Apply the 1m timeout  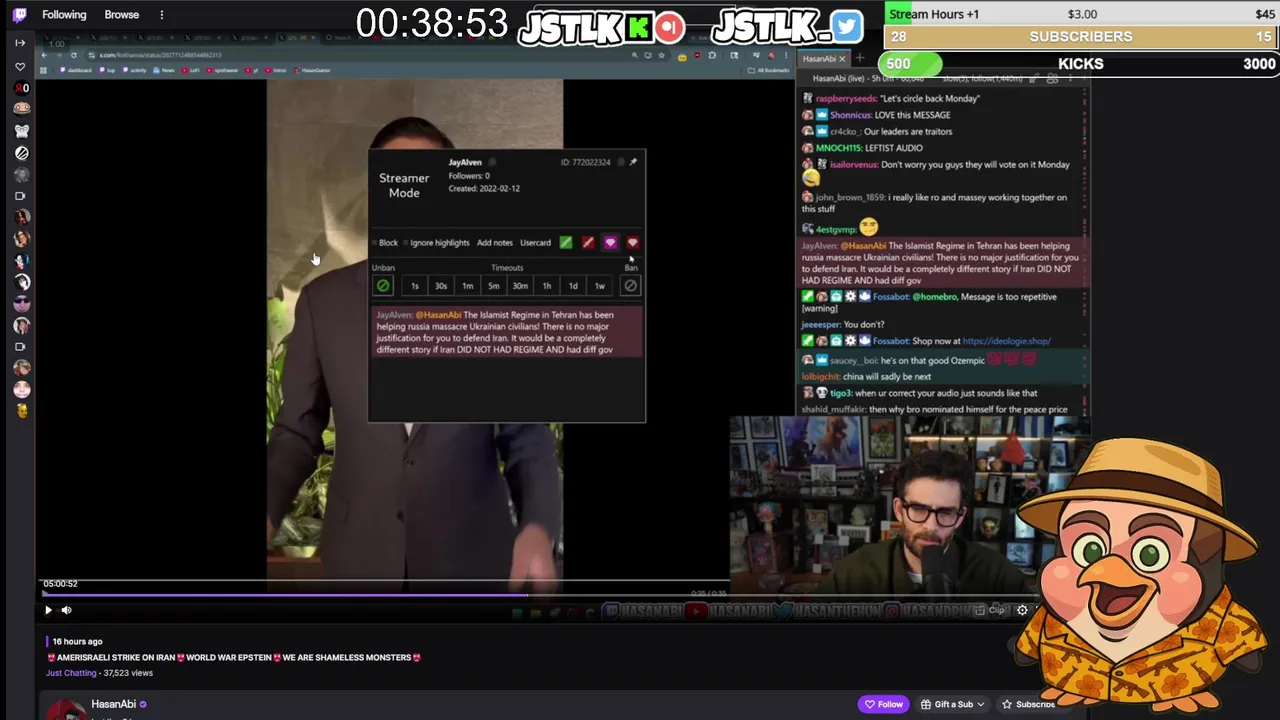click(x=467, y=286)
